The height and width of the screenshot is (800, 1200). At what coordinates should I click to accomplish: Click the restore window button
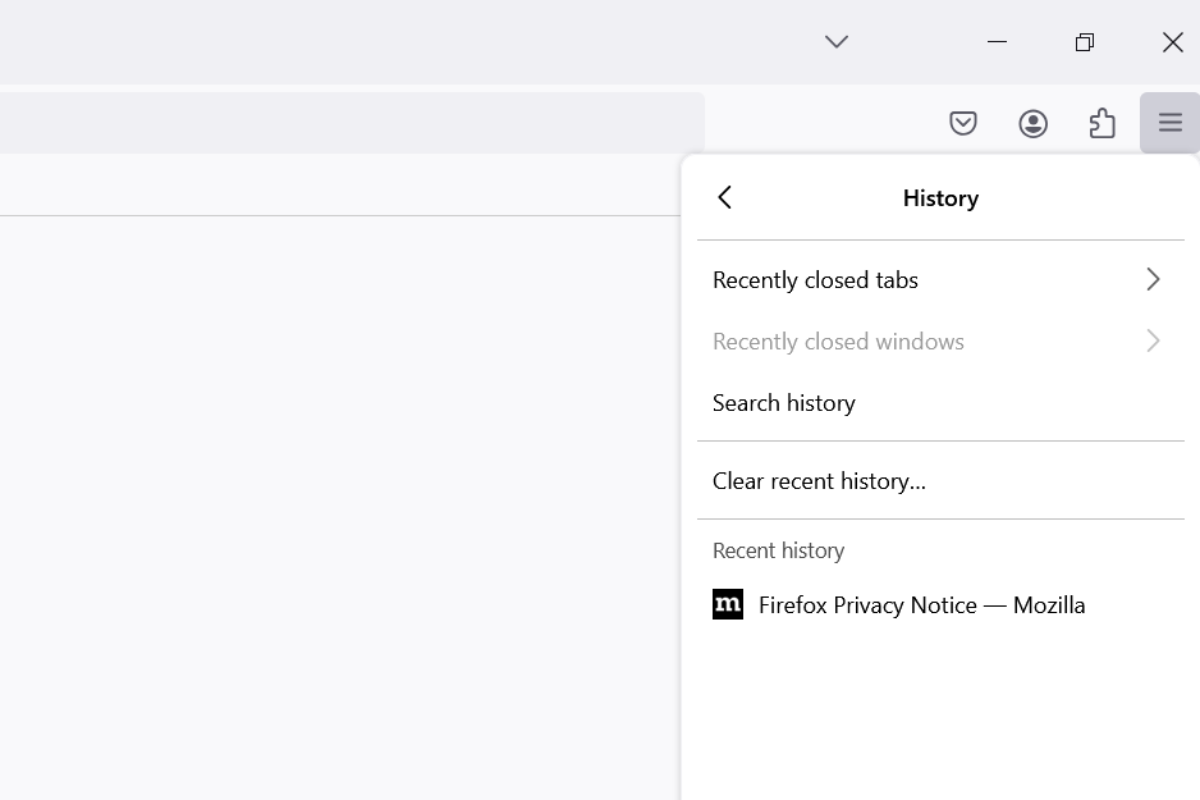coord(1084,42)
